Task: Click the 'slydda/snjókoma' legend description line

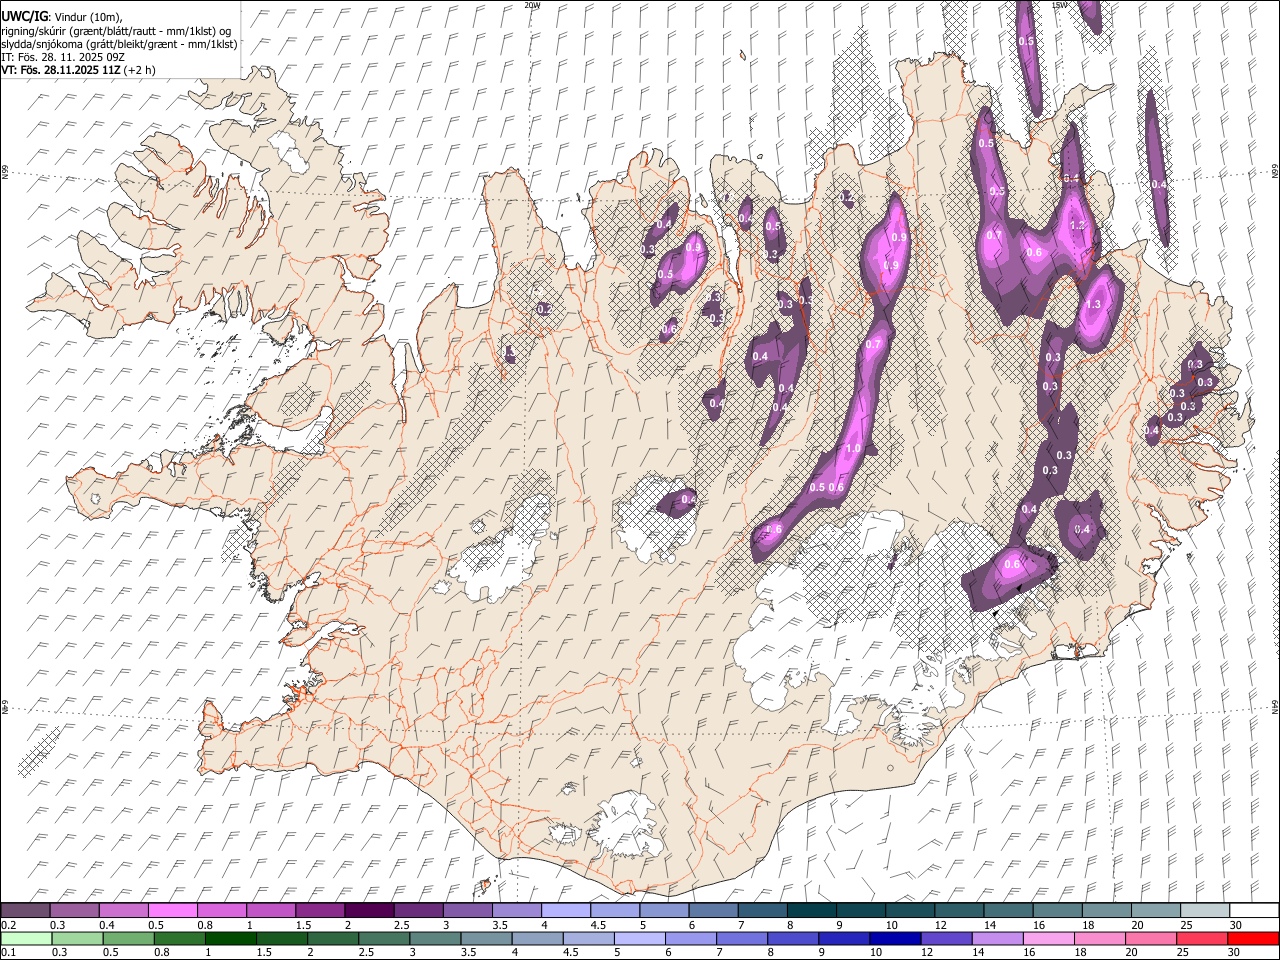Action: point(119,44)
